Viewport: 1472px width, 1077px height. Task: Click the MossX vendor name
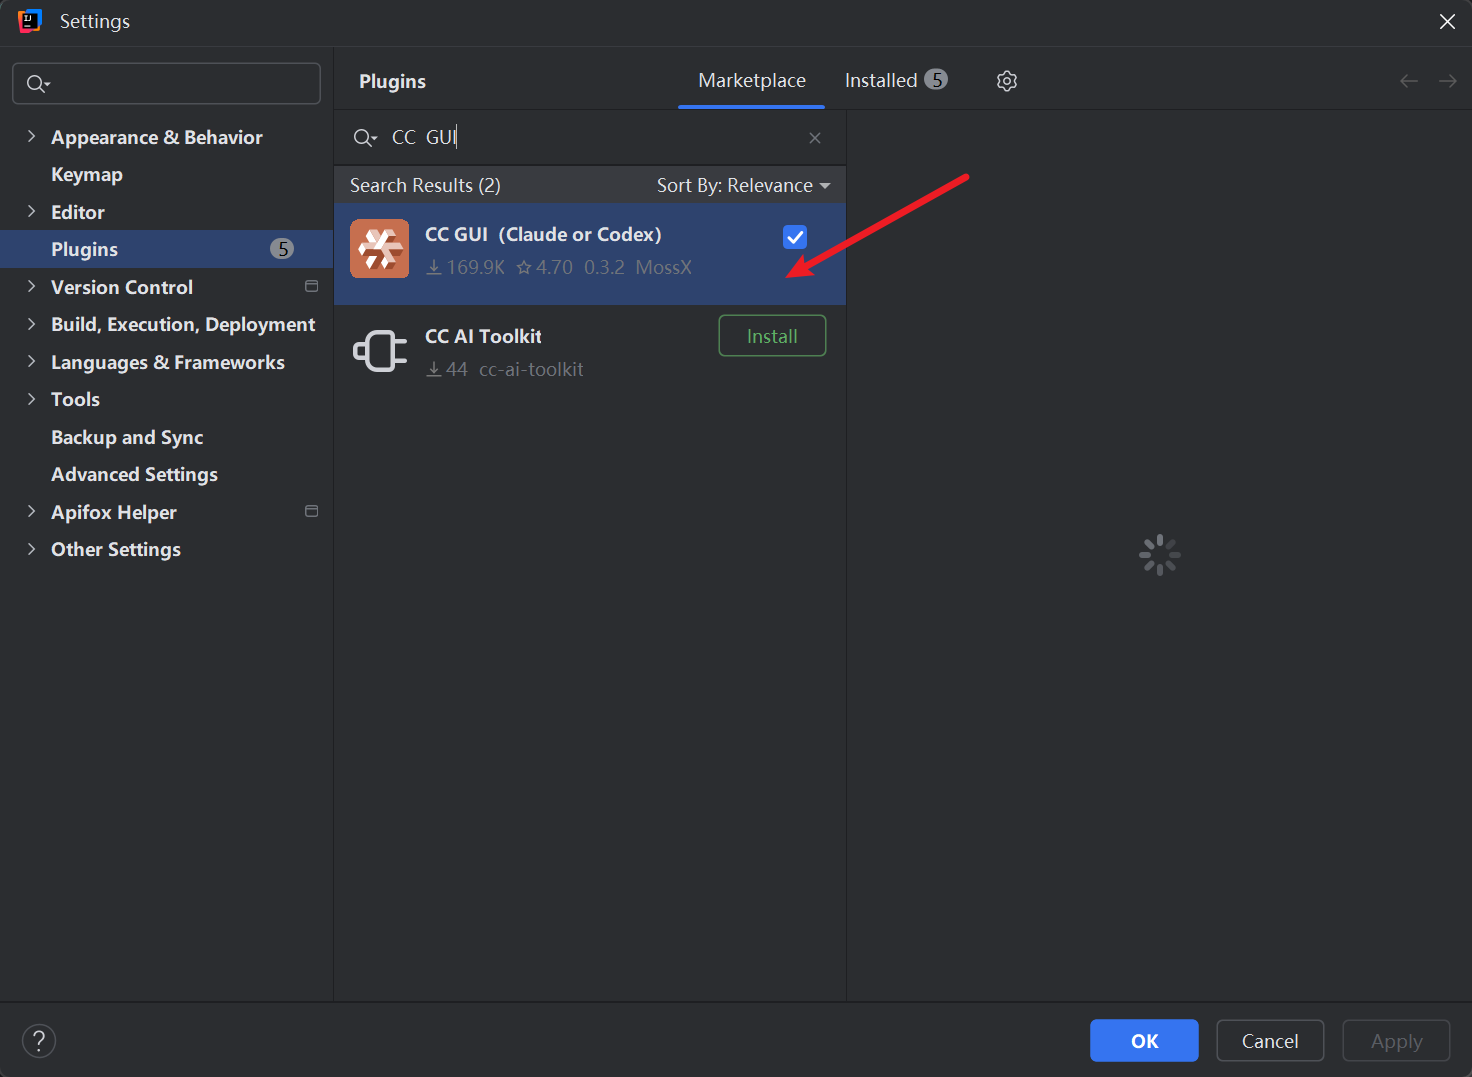click(x=663, y=268)
